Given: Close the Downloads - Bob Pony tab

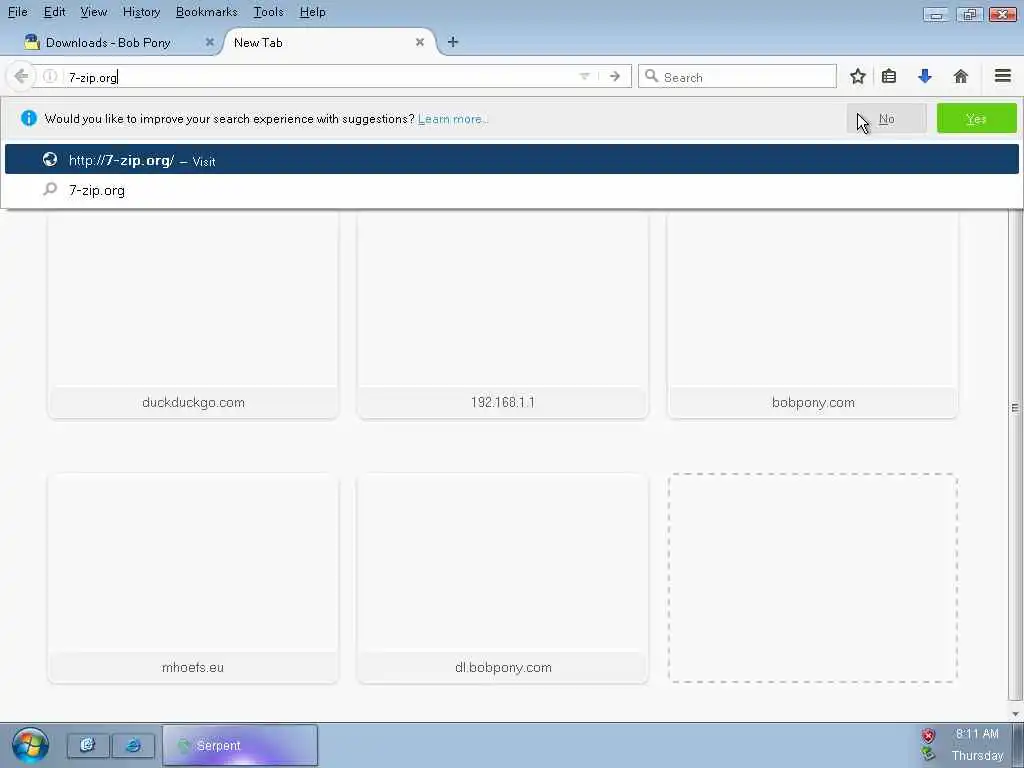Looking at the screenshot, I should (210, 42).
